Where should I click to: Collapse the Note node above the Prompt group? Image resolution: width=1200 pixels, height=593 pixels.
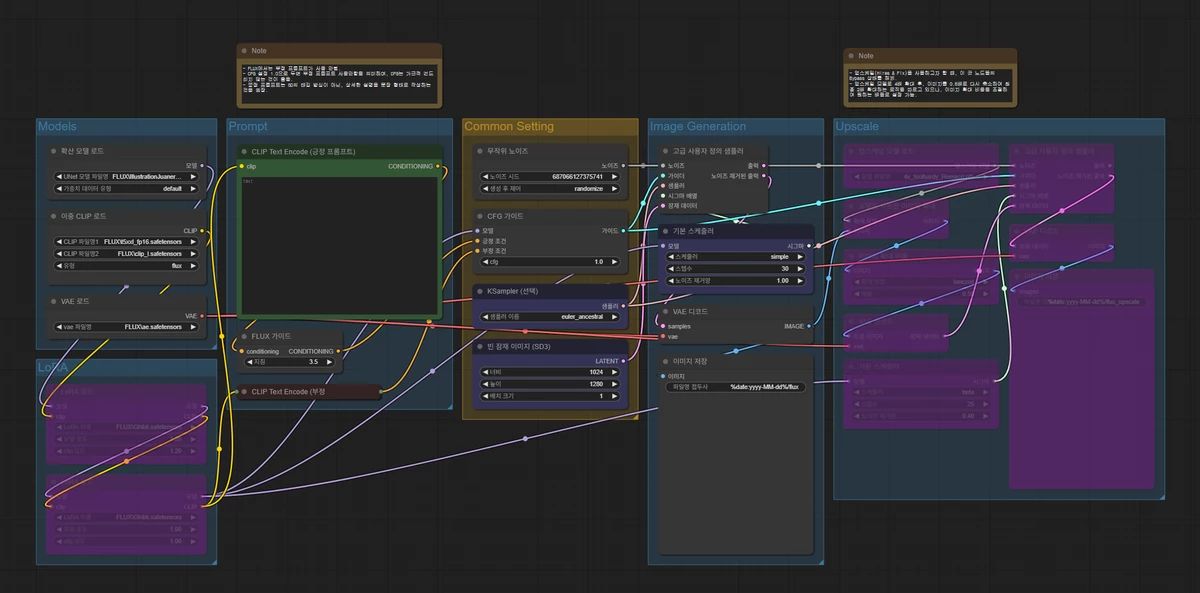[244, 50]
